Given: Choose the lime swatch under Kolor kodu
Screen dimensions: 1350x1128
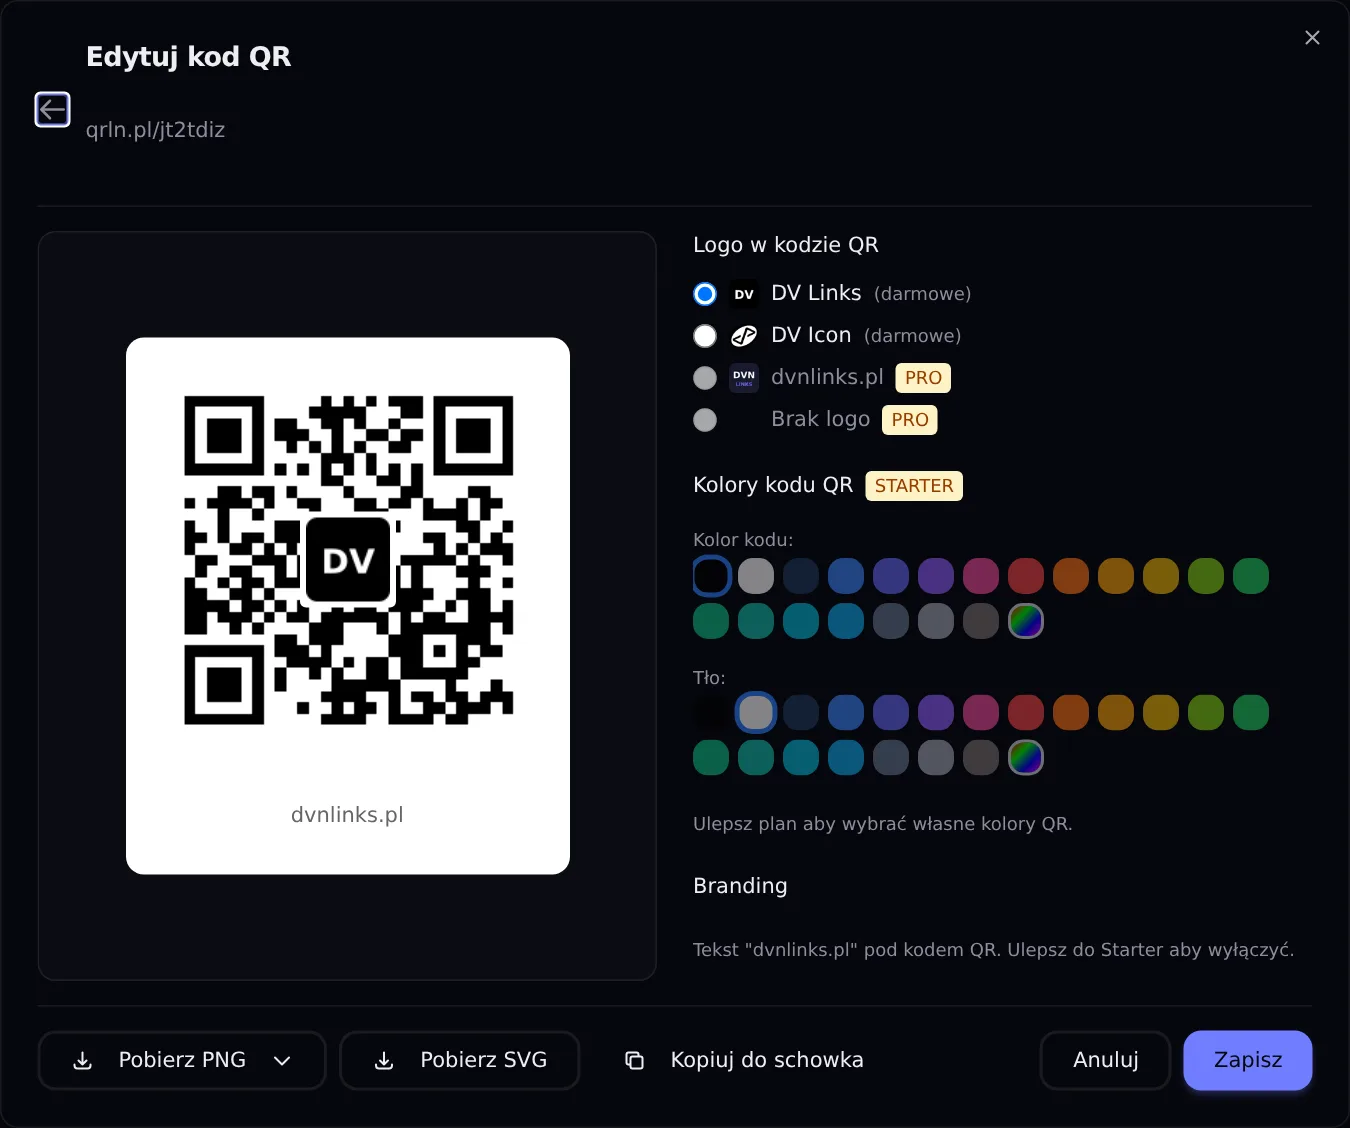Looking at the screenshot, I should click(x=1206, y=576).
